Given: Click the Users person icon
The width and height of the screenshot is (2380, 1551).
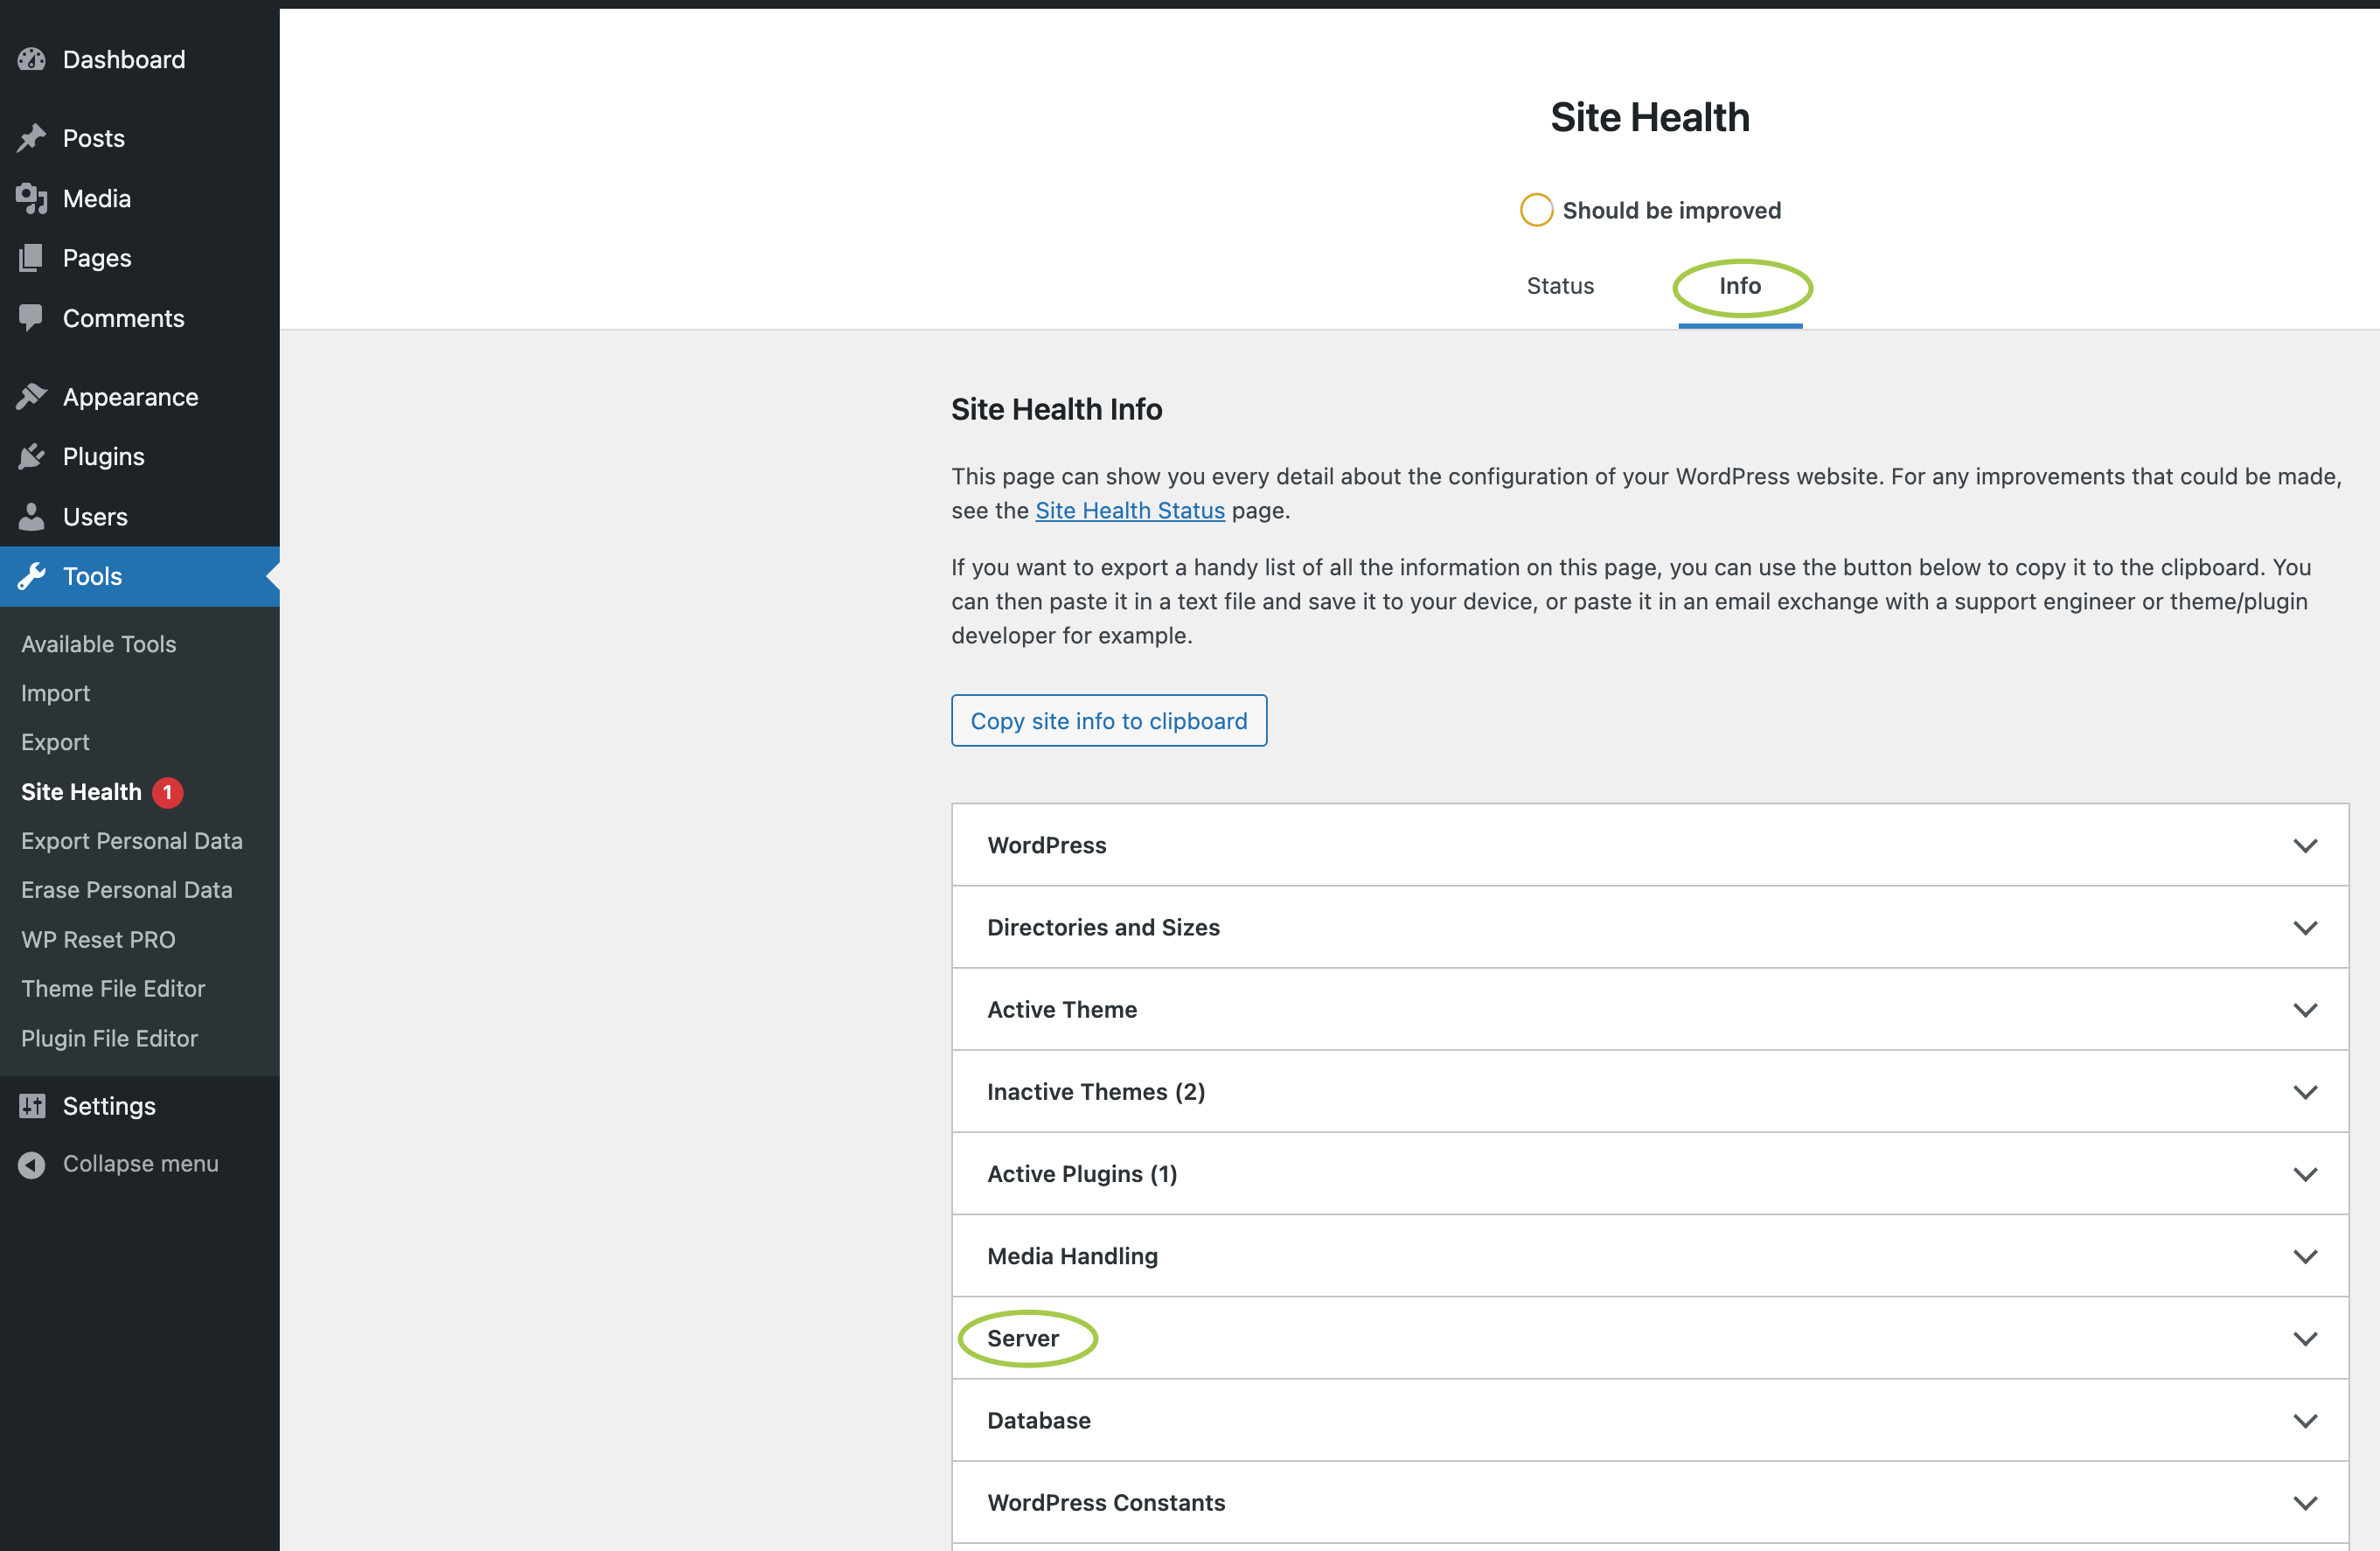Looking at the screenshot, I should pyautogui.click(x=32, y=517).
